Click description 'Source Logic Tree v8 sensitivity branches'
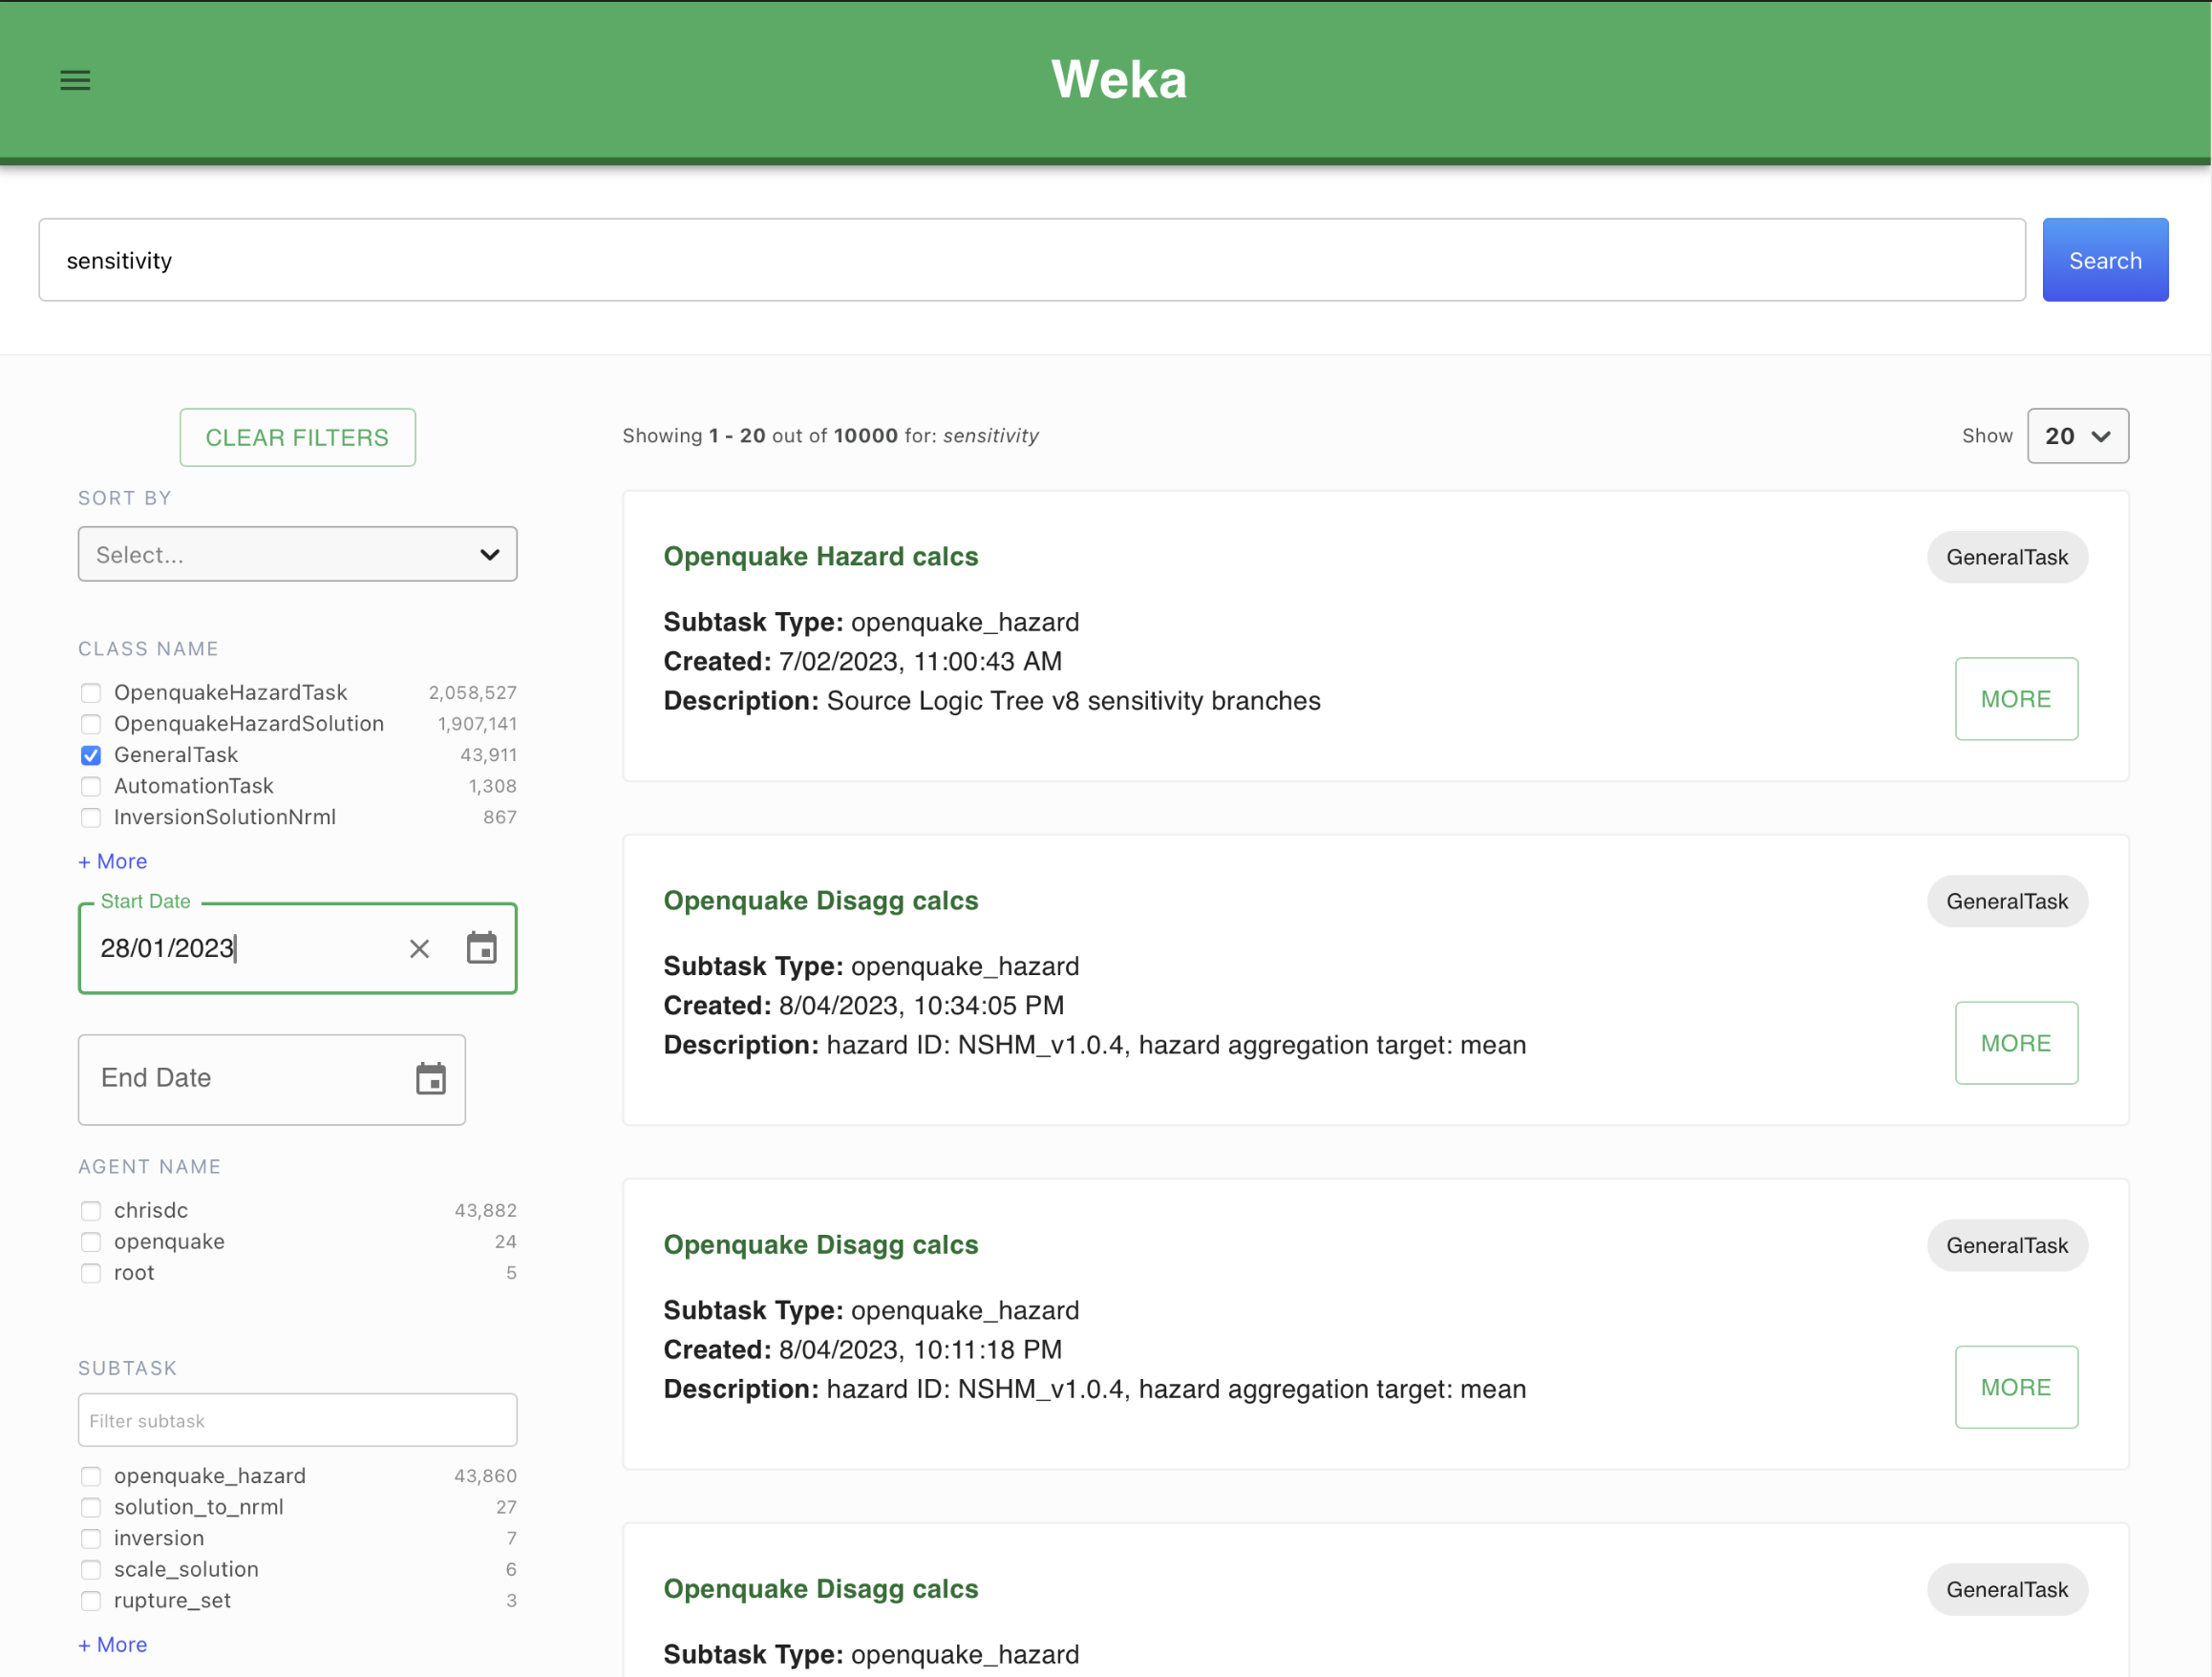2212x1677 pixels. coord(1073,700)
